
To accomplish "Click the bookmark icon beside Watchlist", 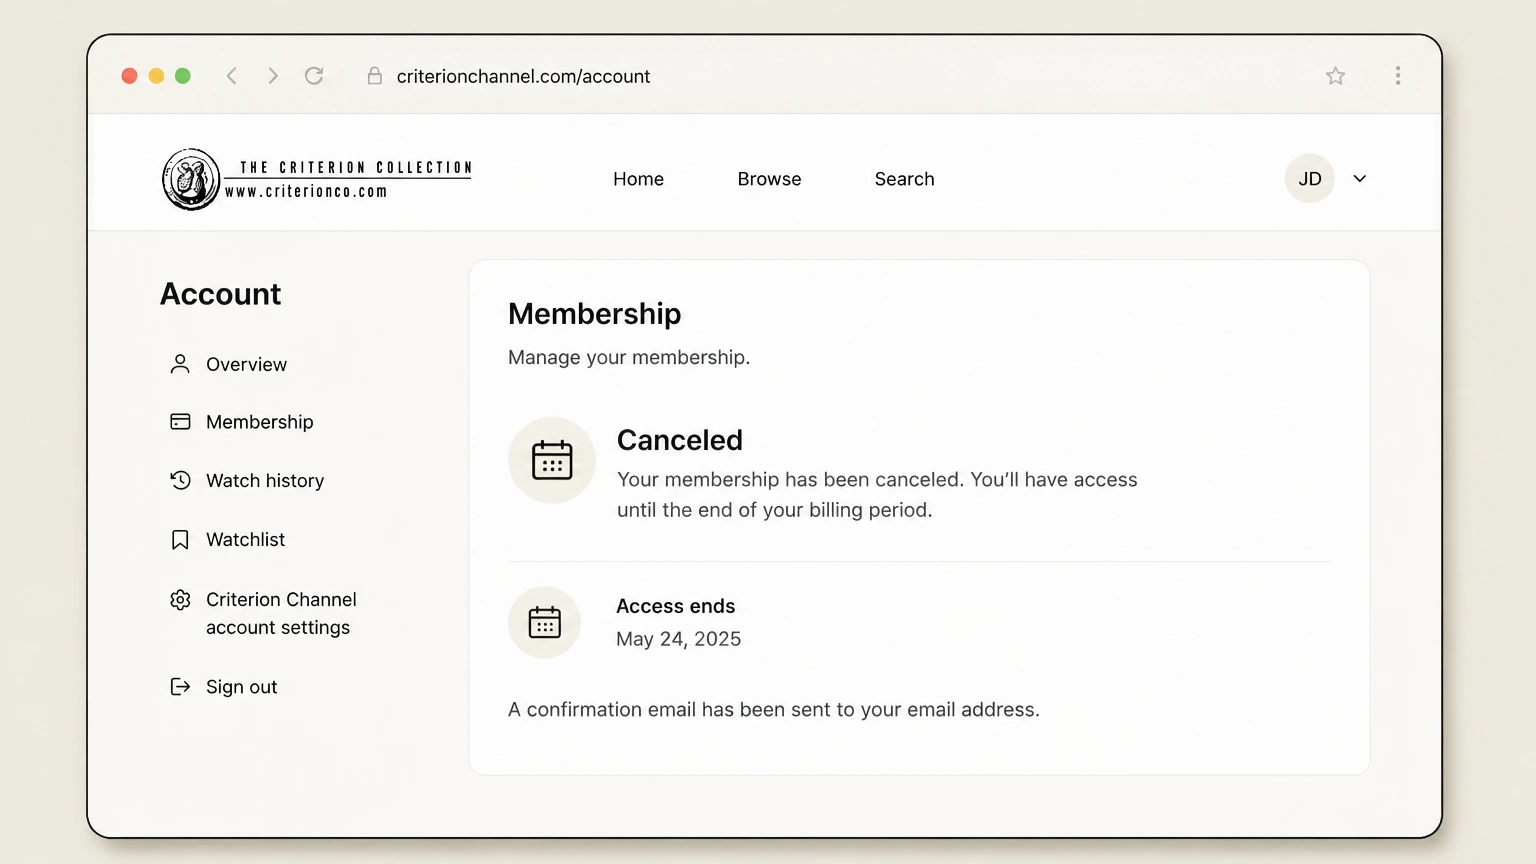I will [180, 540].
